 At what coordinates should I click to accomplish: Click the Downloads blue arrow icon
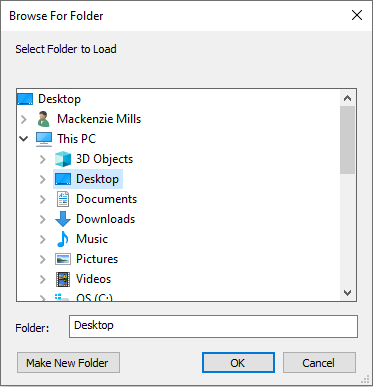click(63, 219)
